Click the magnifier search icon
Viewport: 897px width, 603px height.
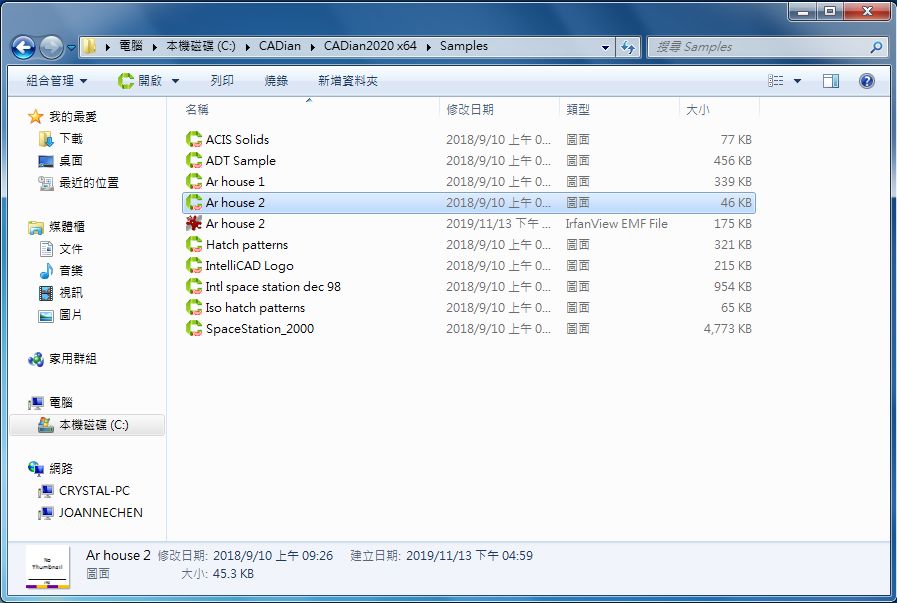876,47
